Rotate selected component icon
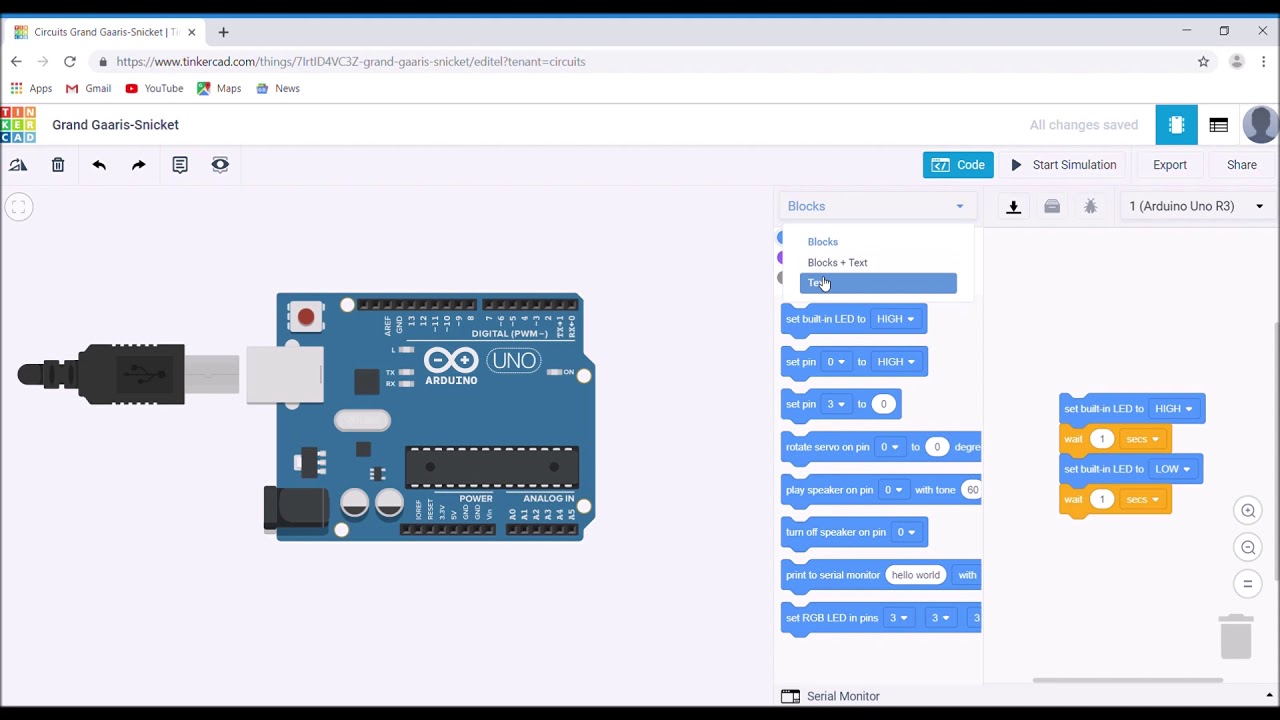1280x720 pixels. point(18,165)
